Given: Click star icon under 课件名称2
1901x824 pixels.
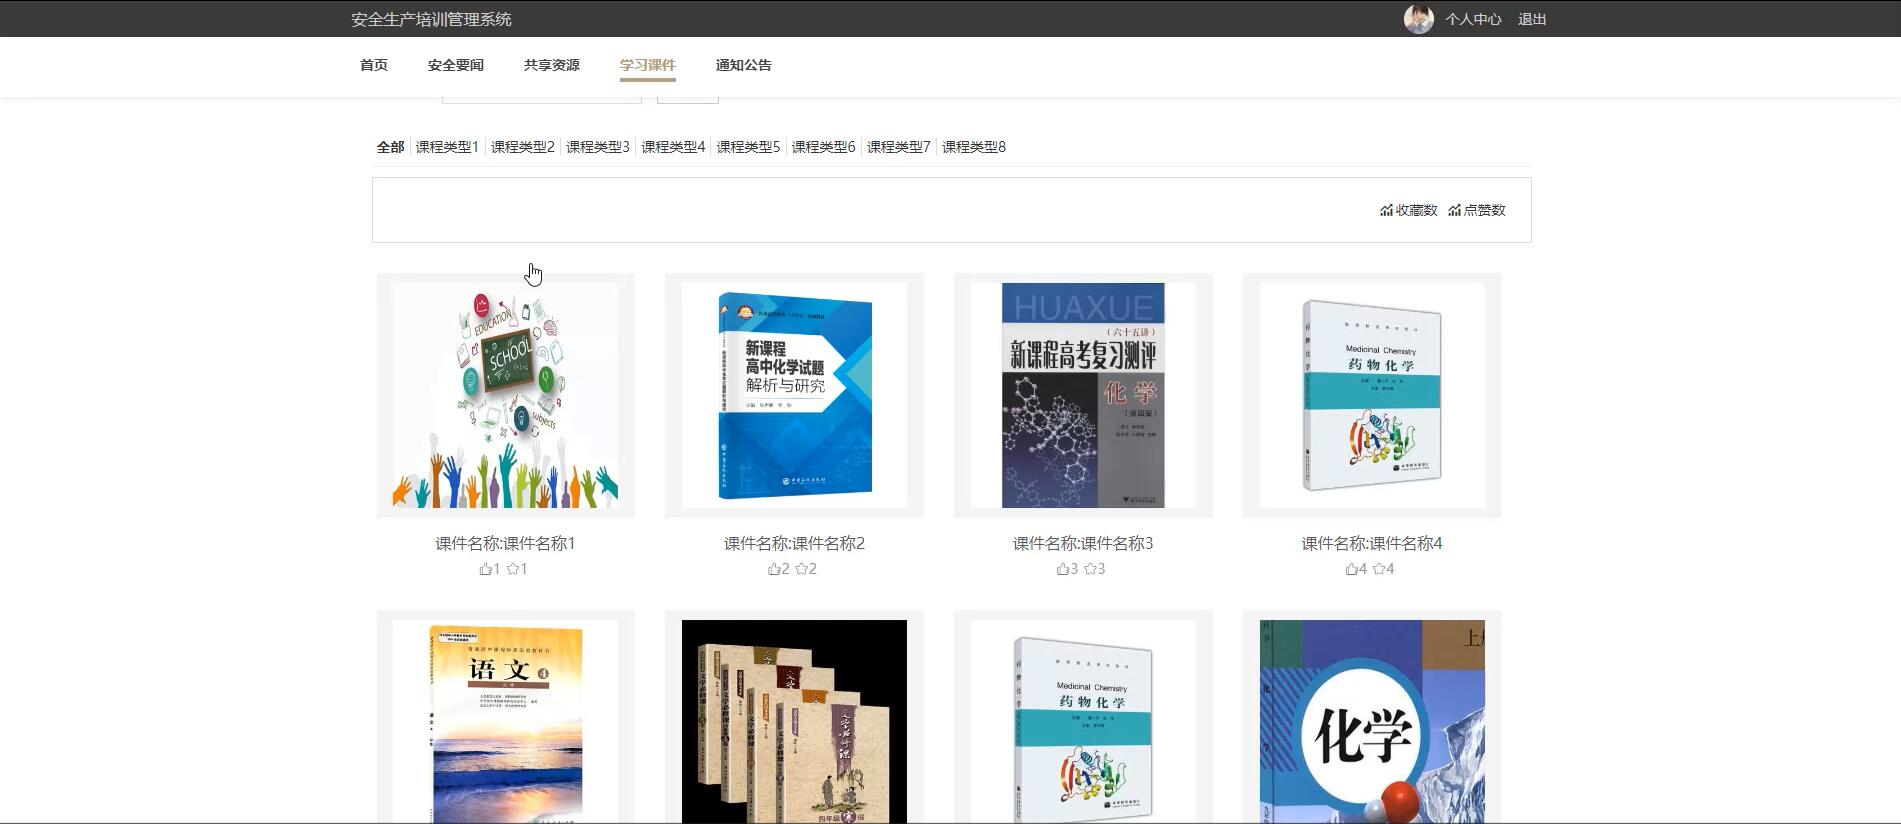Looking at the screenshot, I should point(801,569).
